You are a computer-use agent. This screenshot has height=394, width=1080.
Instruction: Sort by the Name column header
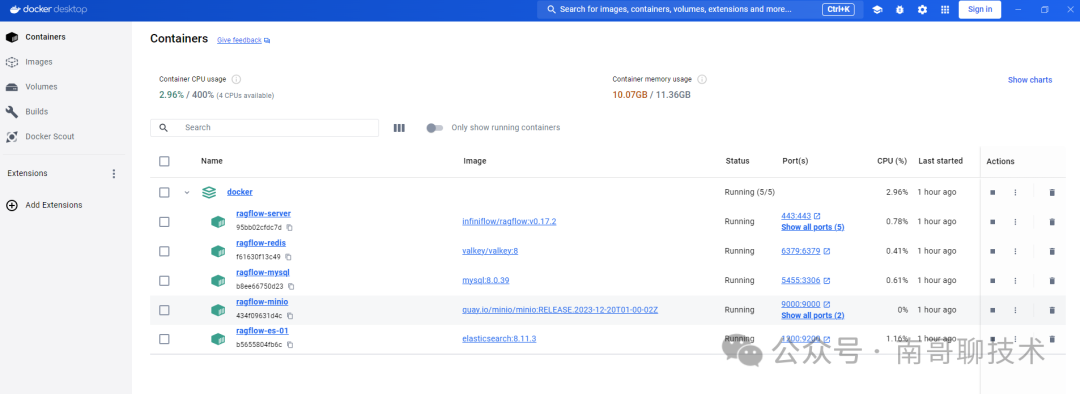click(211, 161)
